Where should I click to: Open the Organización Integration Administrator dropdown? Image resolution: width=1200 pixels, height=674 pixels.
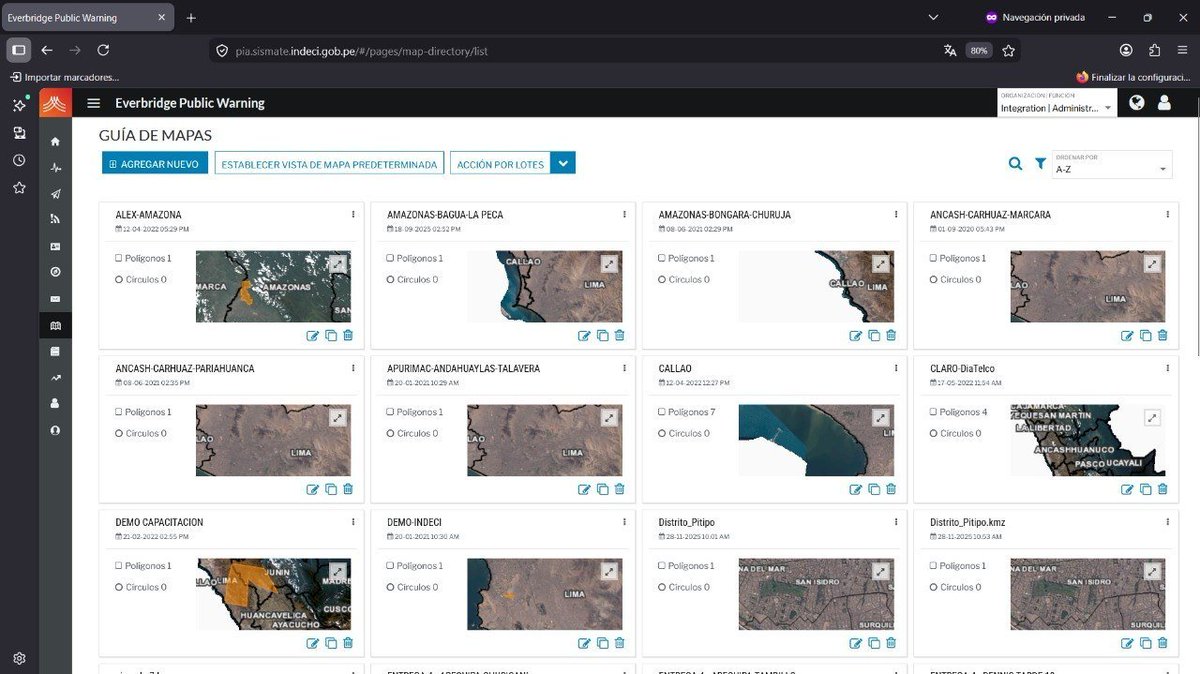point(1057,103)
